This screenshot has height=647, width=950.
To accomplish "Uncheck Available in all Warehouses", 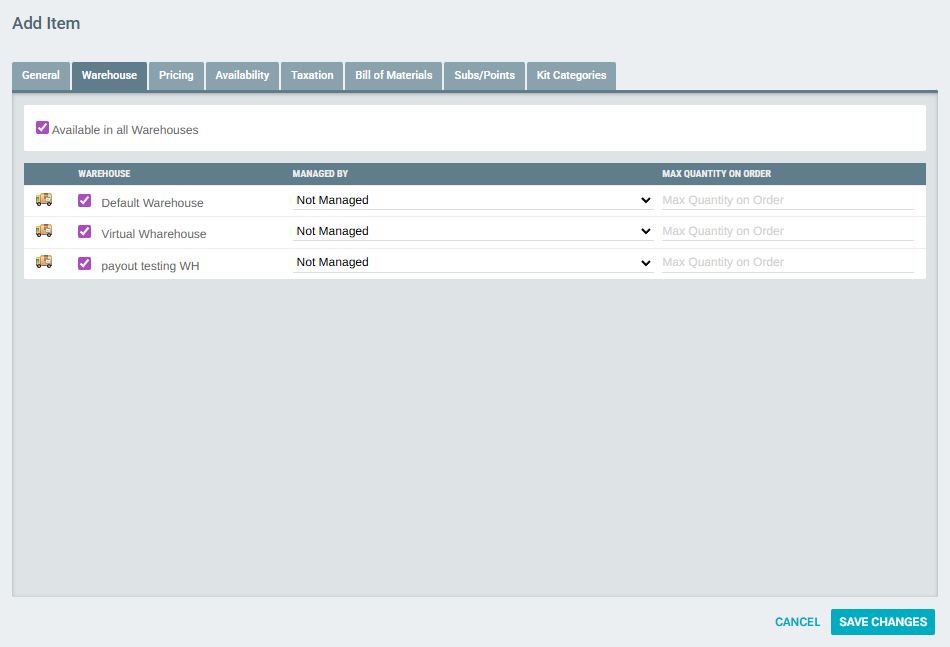I will (42, 128).
